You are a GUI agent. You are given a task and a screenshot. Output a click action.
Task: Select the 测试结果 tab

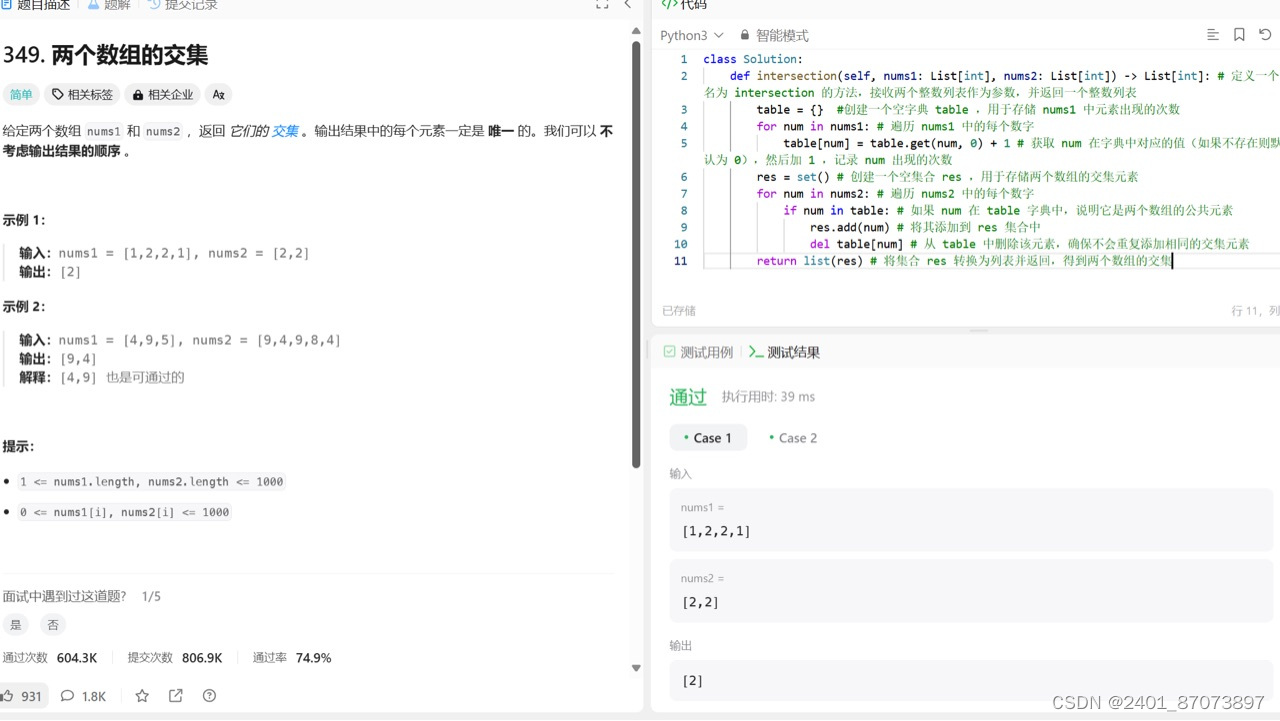(x=784, y=352)
